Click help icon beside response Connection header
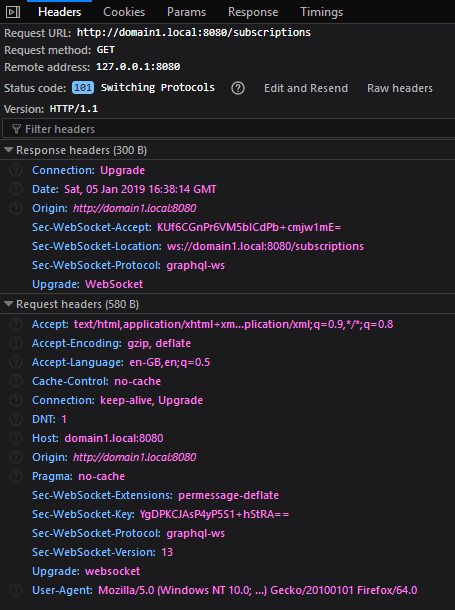Viewport: 455px width, 610px height. coord(16,170)
